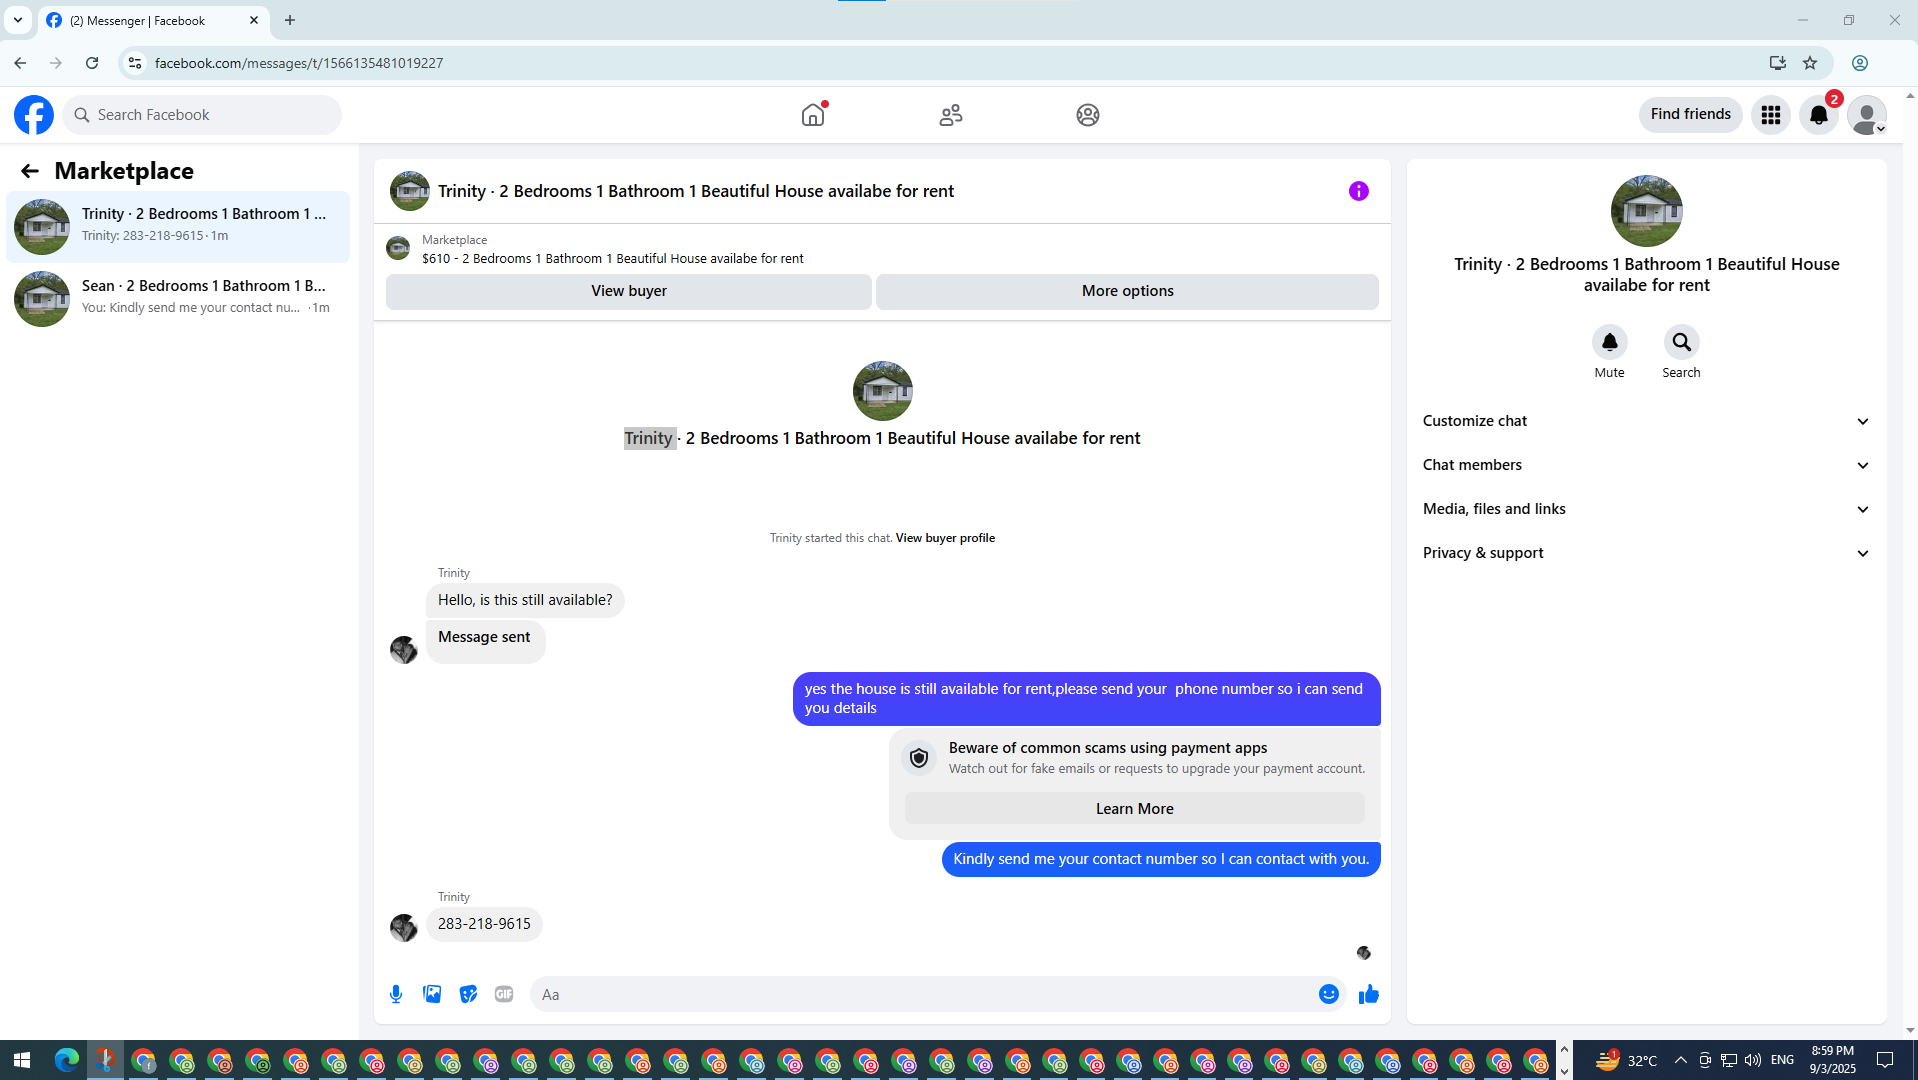Open the taskbar volume control
The height and width of the screenshot is (1080, 1918).
click(x=1753, y=1060)
